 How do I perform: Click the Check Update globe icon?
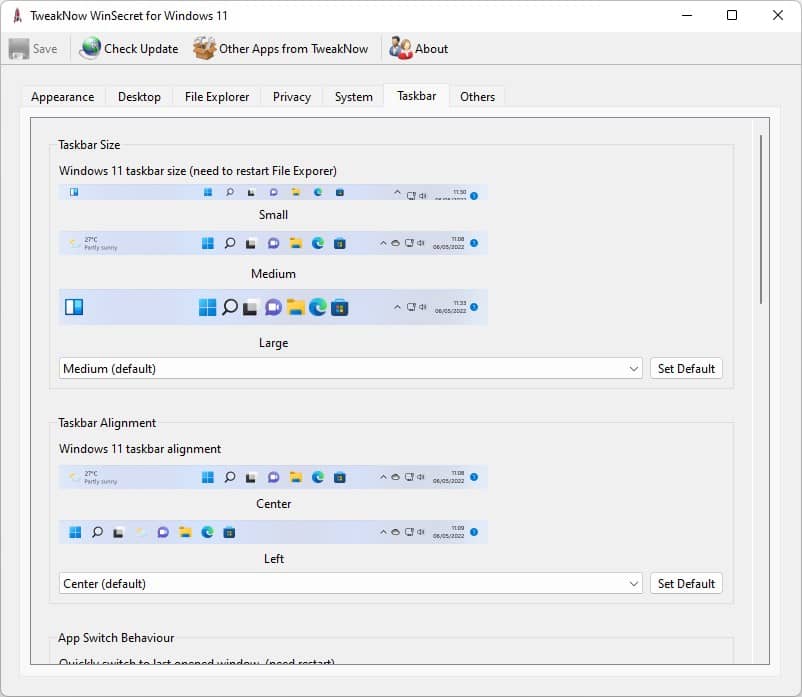(x=91, y=48)
